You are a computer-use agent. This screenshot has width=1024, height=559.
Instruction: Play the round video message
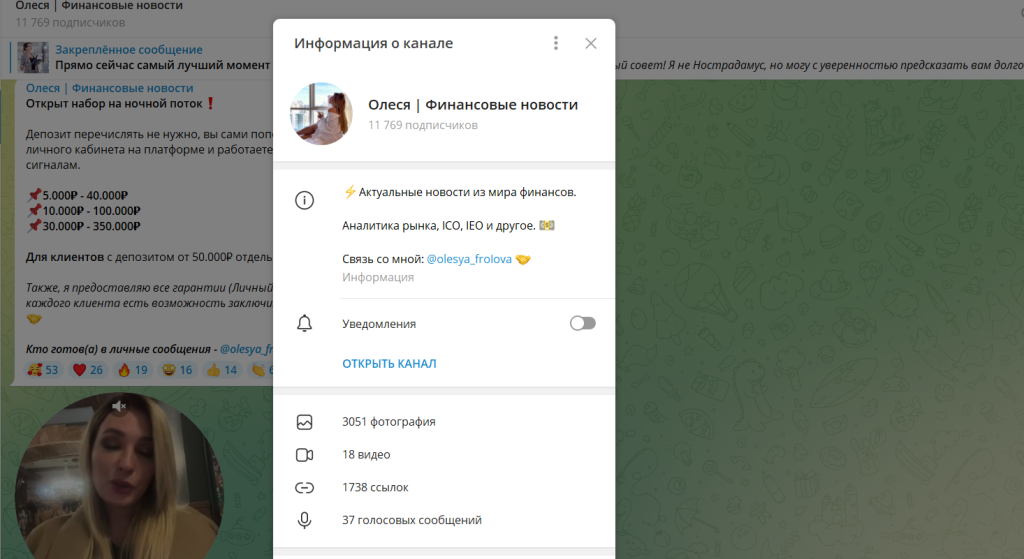point(119,483)
